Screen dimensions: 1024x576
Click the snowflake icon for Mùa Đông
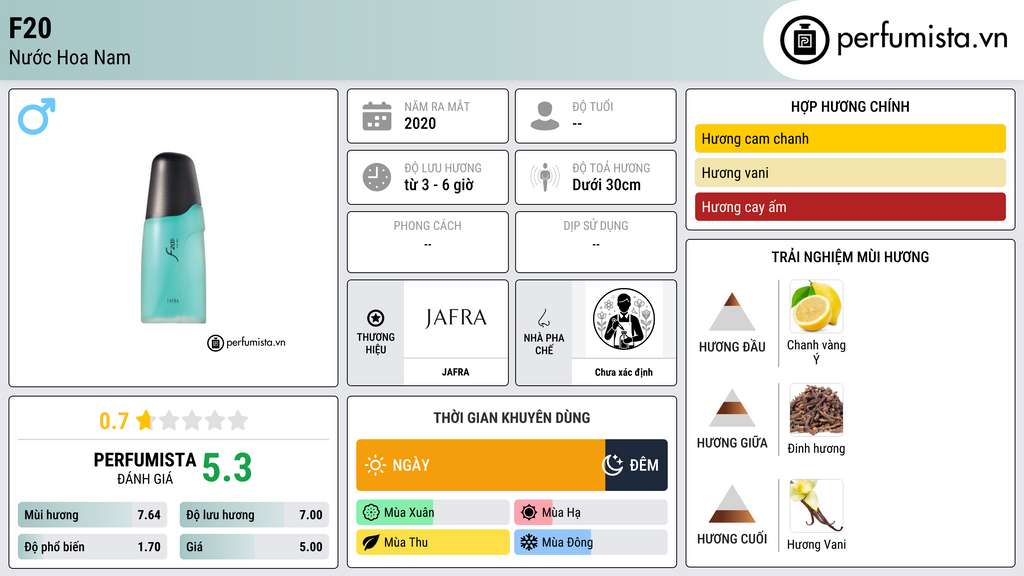[x=529, y=542]
